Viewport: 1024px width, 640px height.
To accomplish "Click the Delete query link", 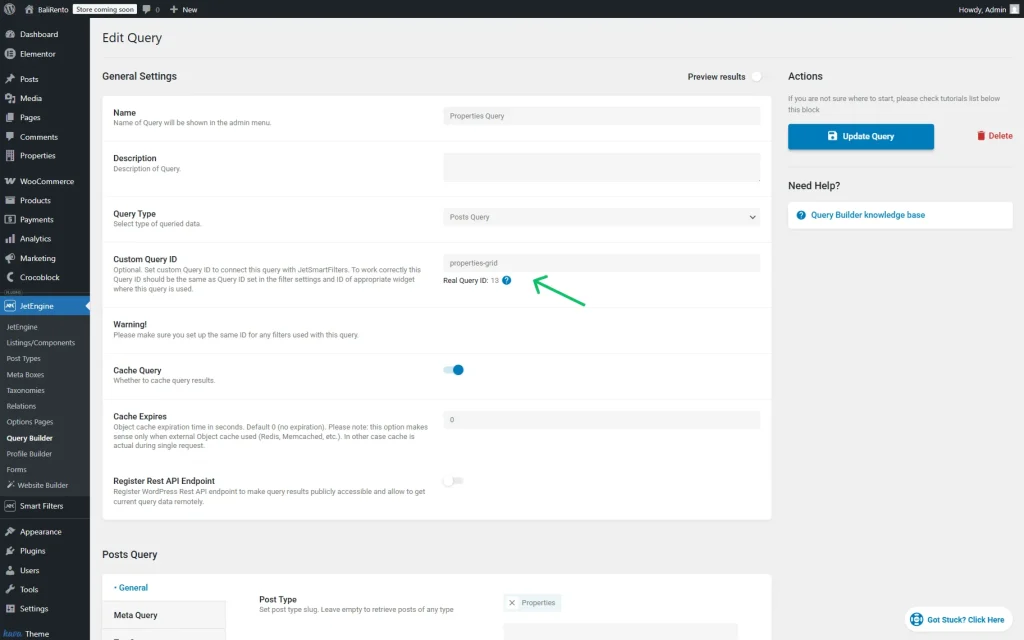I will [995, 136].
